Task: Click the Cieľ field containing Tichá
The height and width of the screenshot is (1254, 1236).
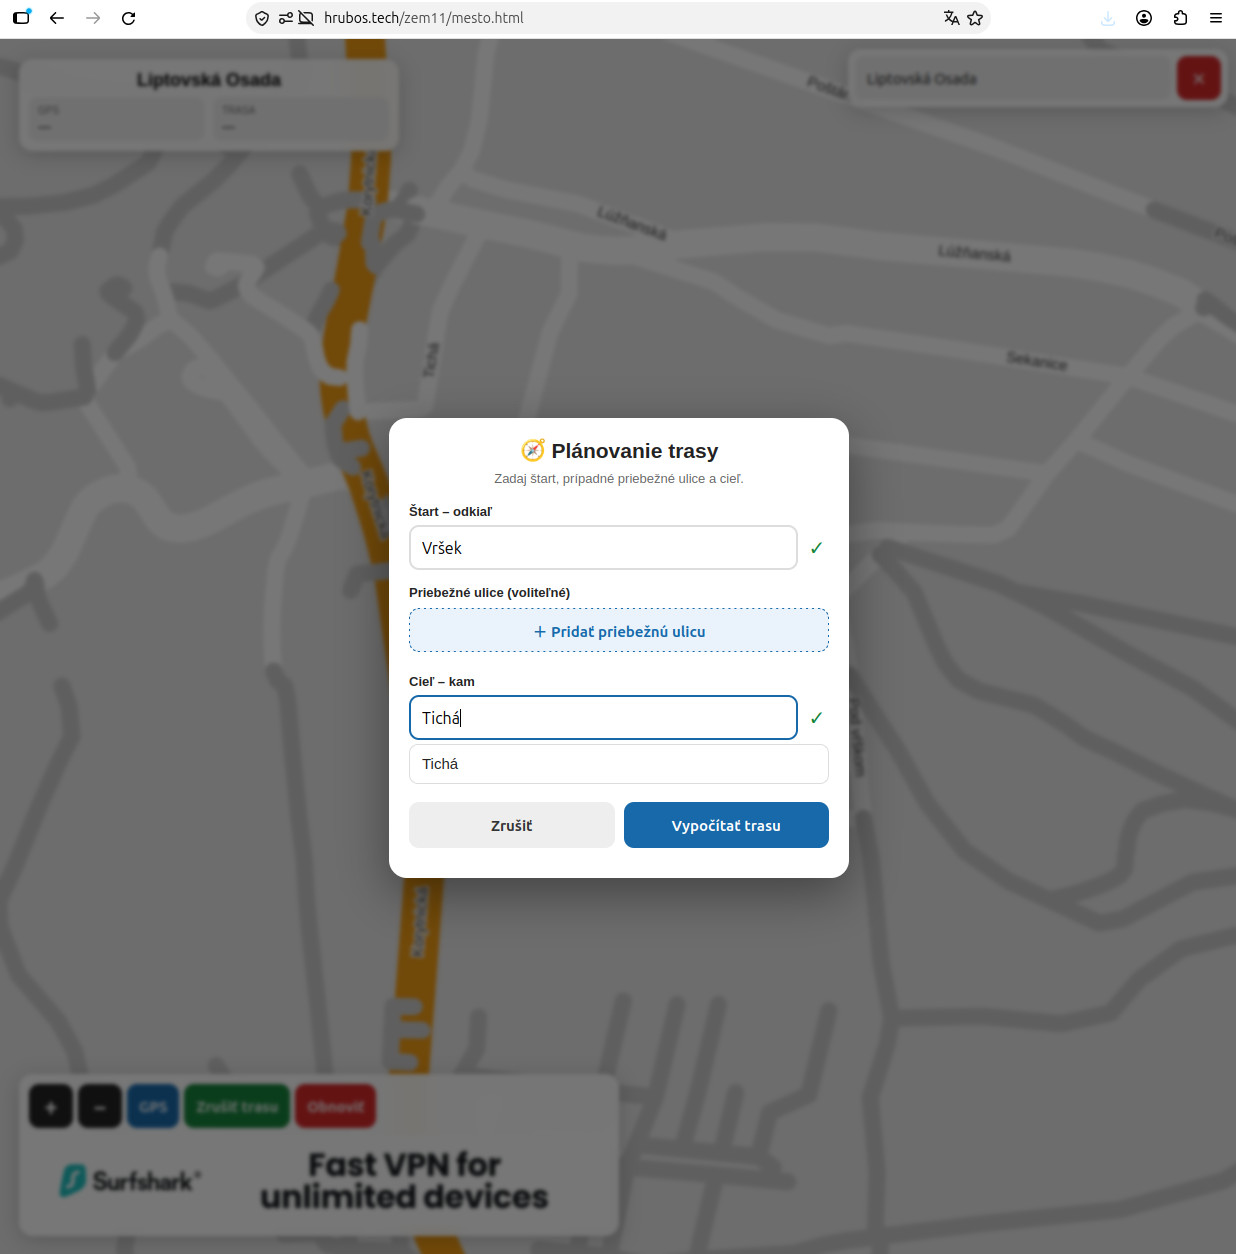Action: 603,718
